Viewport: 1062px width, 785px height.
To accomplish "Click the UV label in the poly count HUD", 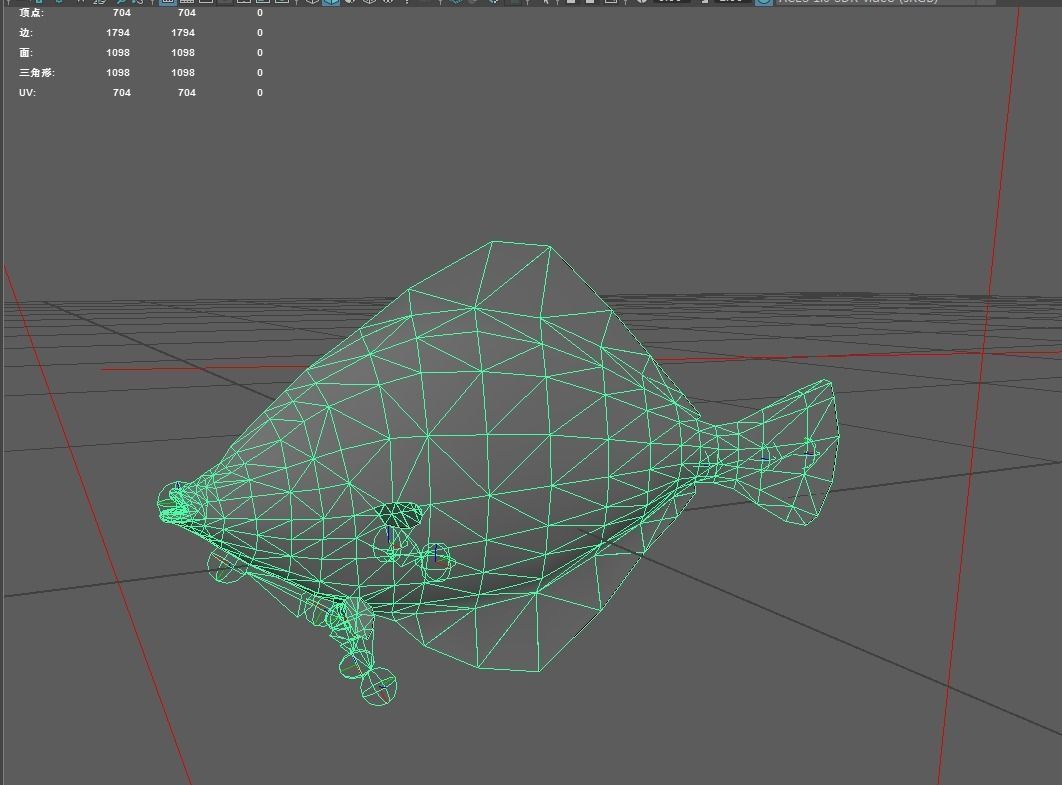I will pyautogui.click(x=27, y=93).
